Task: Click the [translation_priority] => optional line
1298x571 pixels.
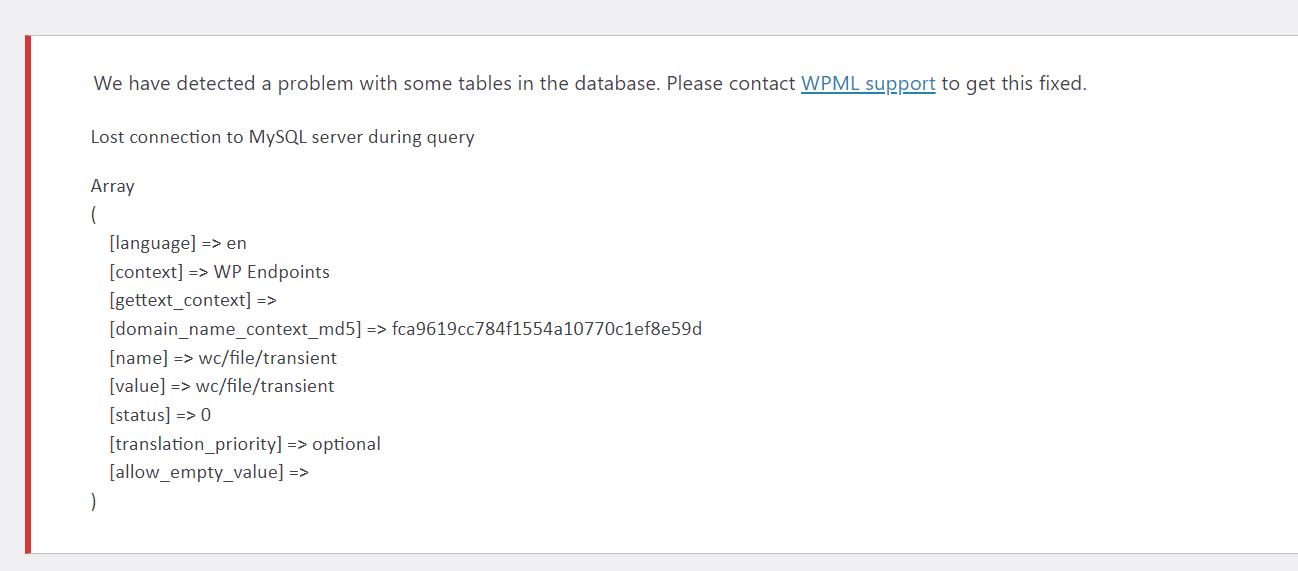Action: click(245, 444)
